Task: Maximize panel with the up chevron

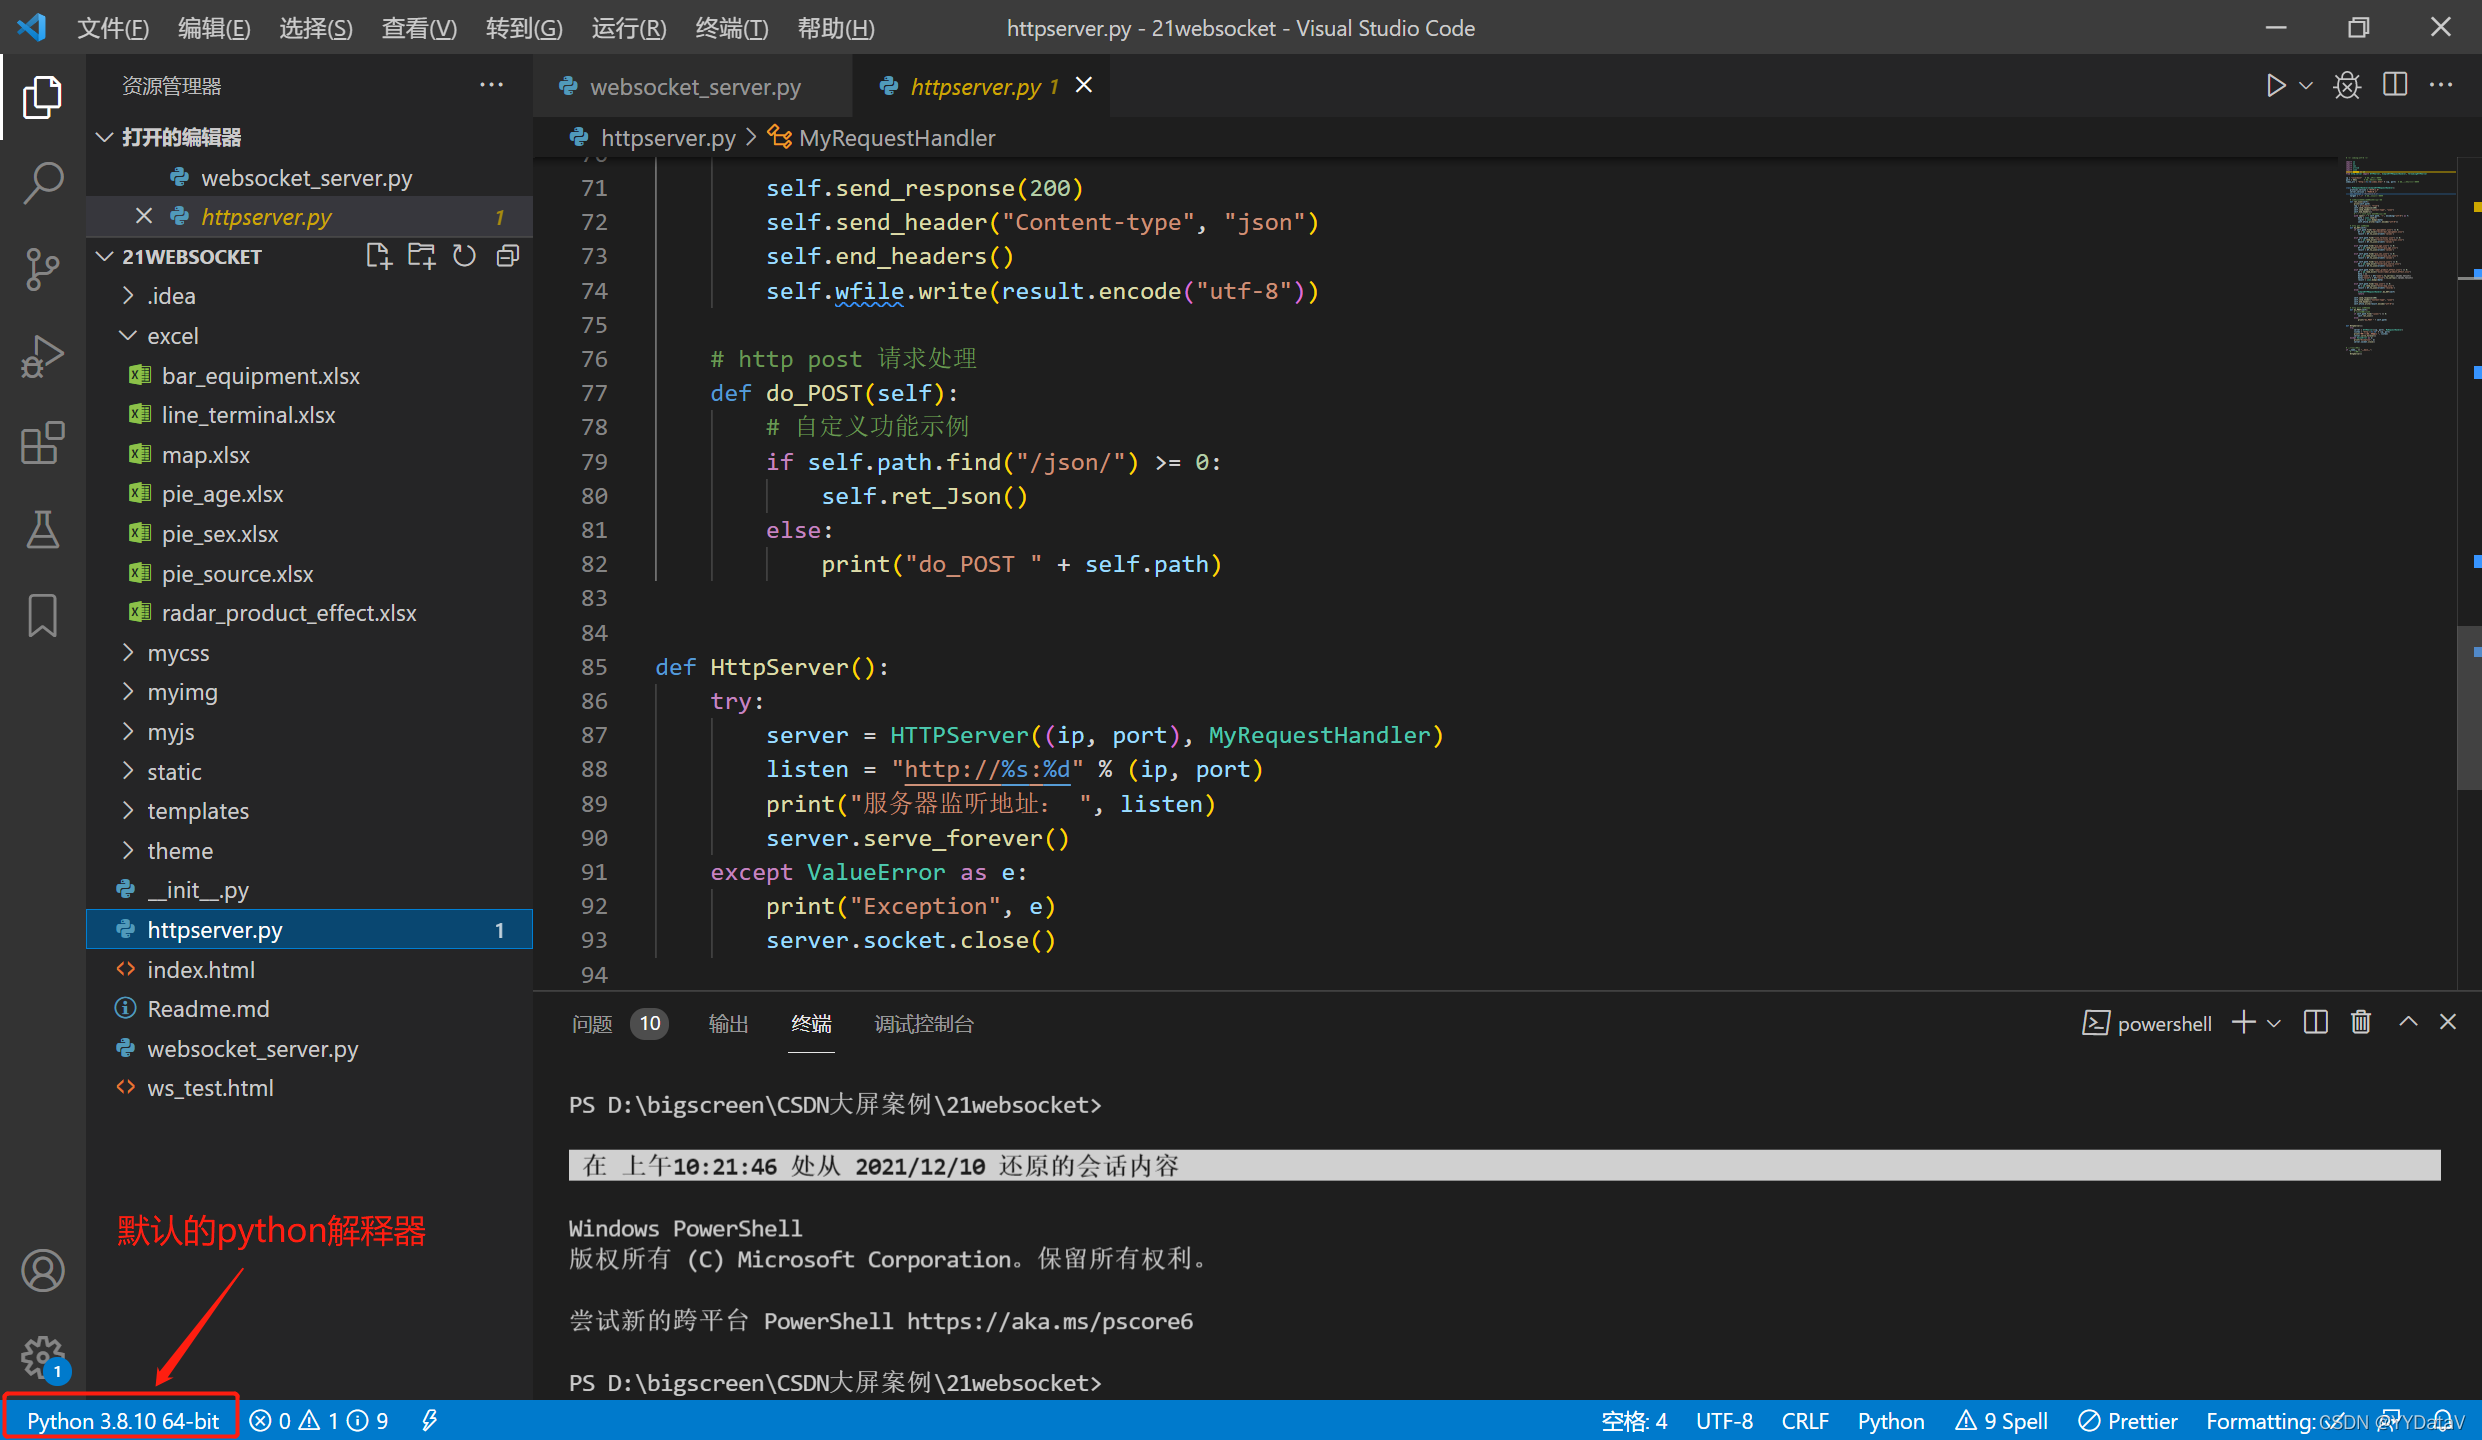Action: point(2408,1022)
